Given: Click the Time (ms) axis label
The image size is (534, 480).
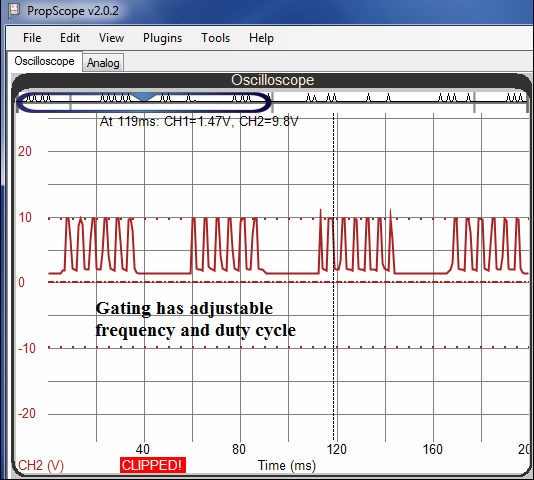Looking at the screenshot, I should (x=287, y=465).
